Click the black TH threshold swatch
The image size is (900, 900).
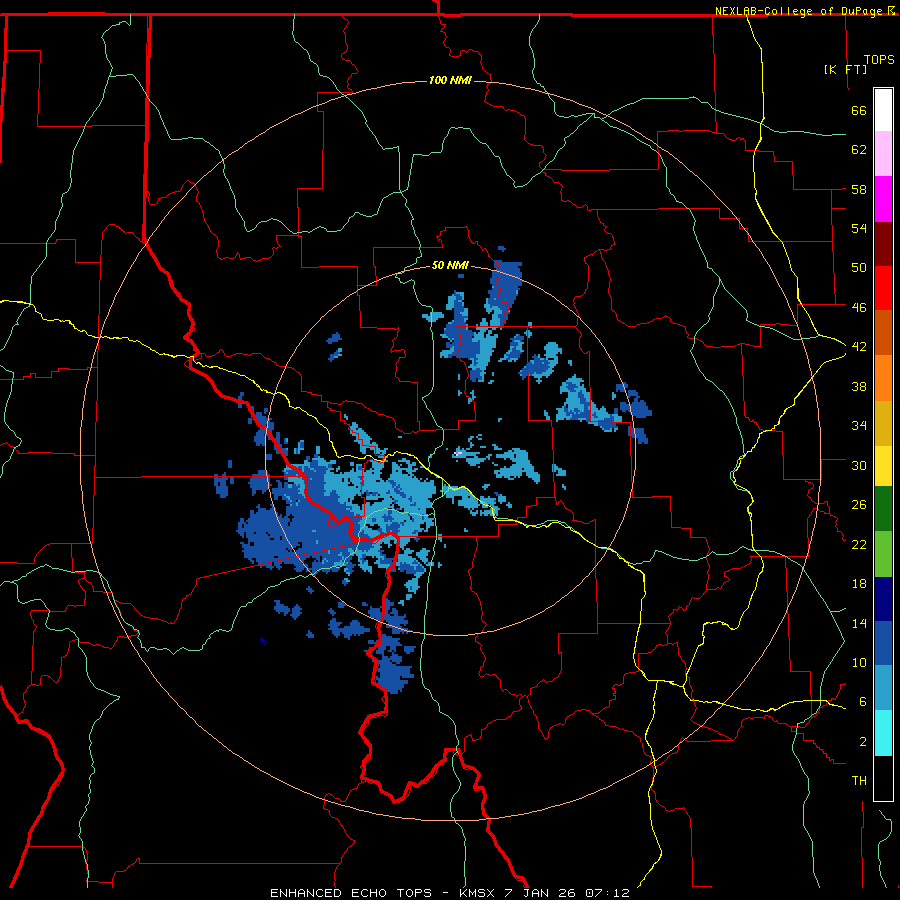(x=883, y=778)
